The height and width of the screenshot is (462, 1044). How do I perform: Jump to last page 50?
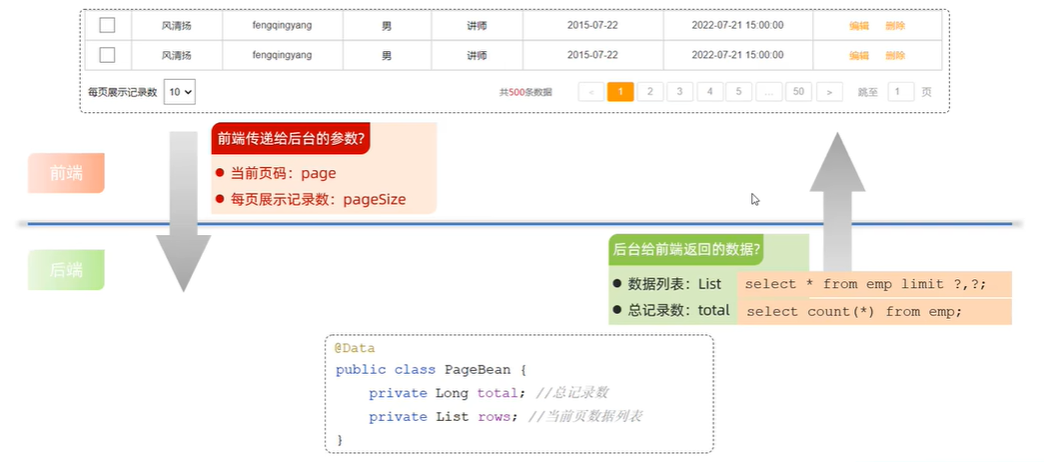pyautogui.click(x=798, y=92)
